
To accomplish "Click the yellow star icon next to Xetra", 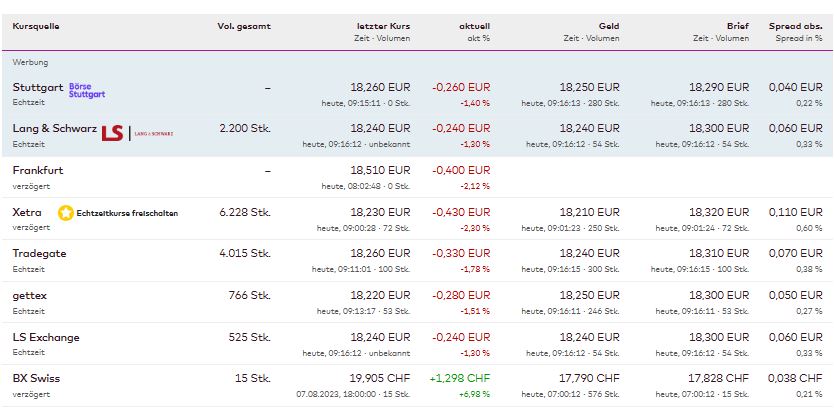I will pyautogui.click(x=66, y=212).
